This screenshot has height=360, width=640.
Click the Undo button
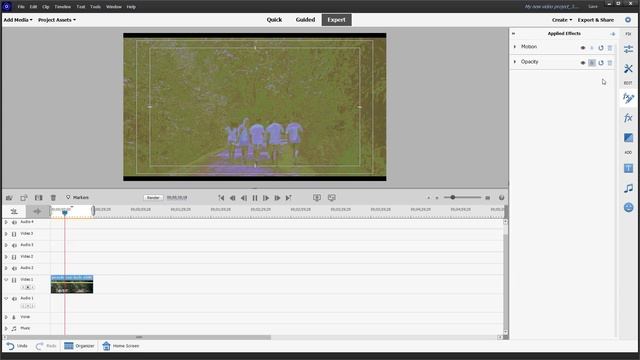pyautogui.click(x=17, y=346)
